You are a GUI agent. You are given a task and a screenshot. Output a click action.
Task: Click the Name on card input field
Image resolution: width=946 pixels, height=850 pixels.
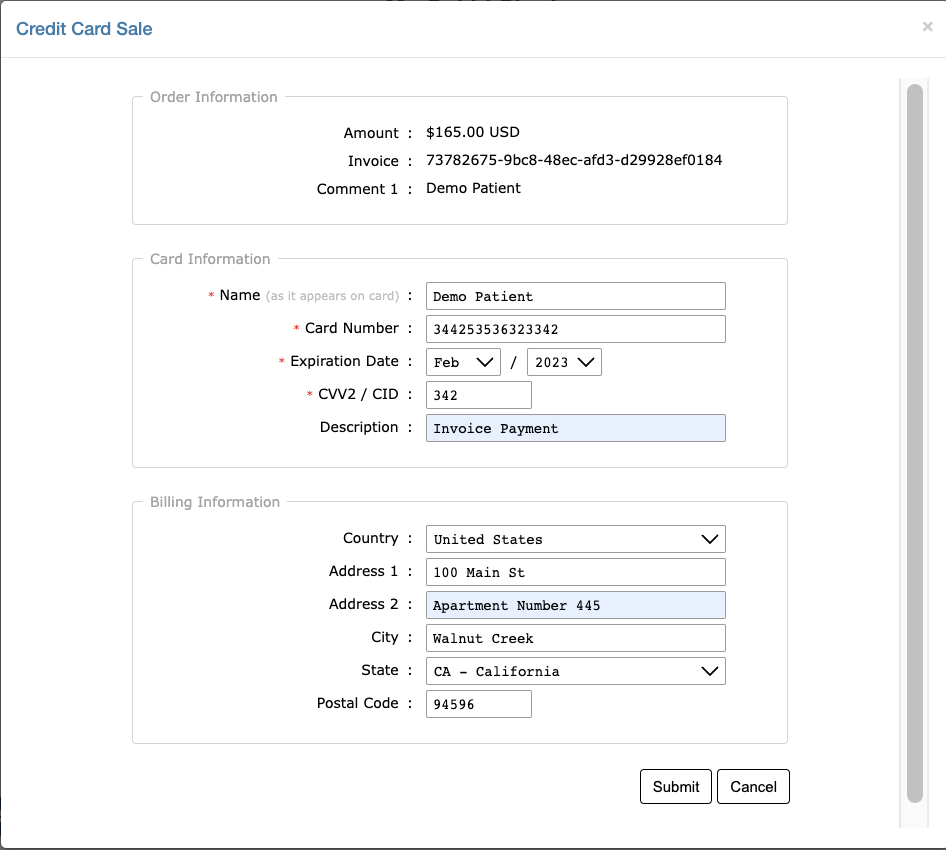576,296
